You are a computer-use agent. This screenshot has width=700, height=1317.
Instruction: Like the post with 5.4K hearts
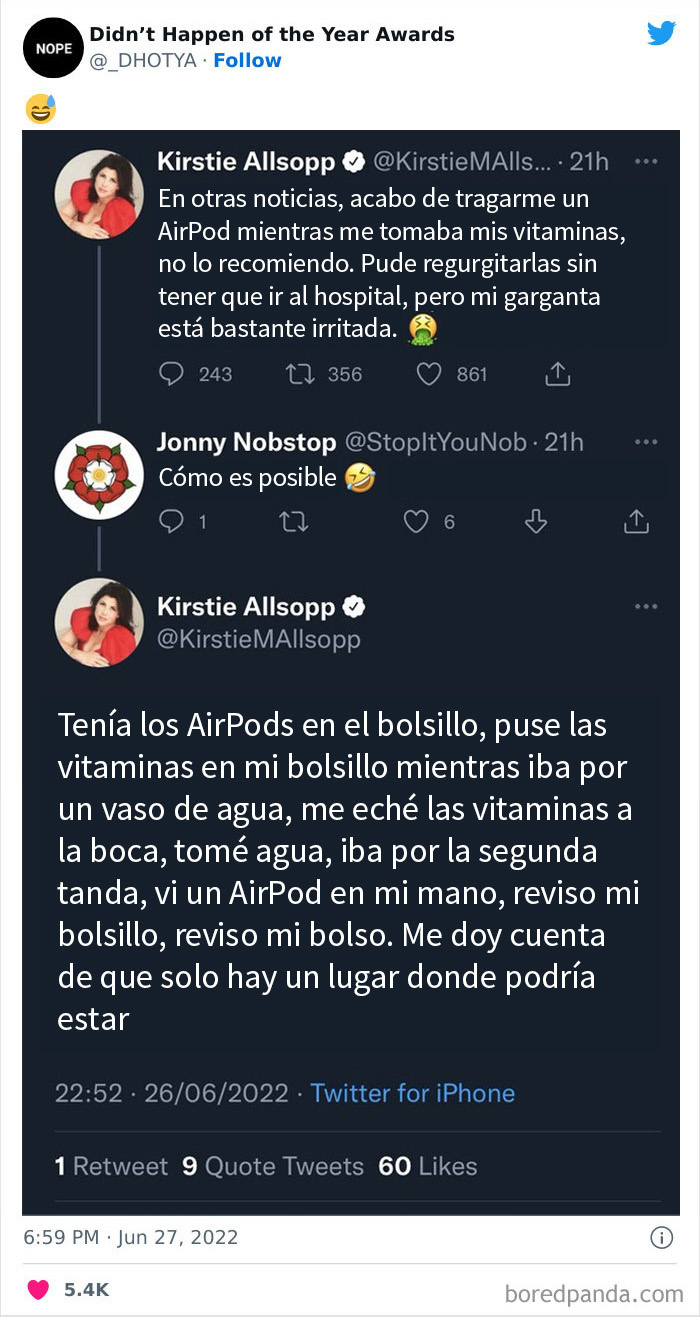38,1290
